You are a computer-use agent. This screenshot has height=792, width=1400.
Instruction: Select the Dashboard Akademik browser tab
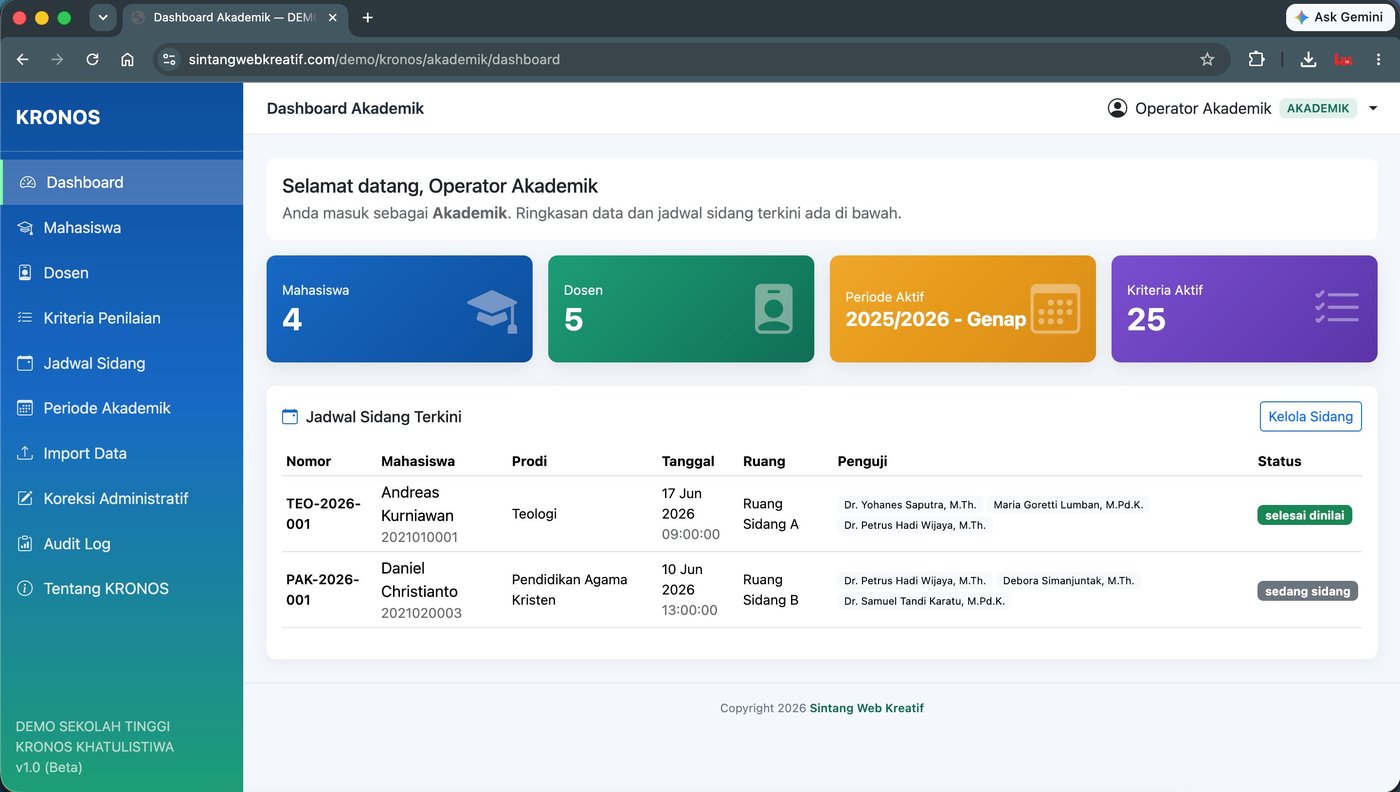235,17
